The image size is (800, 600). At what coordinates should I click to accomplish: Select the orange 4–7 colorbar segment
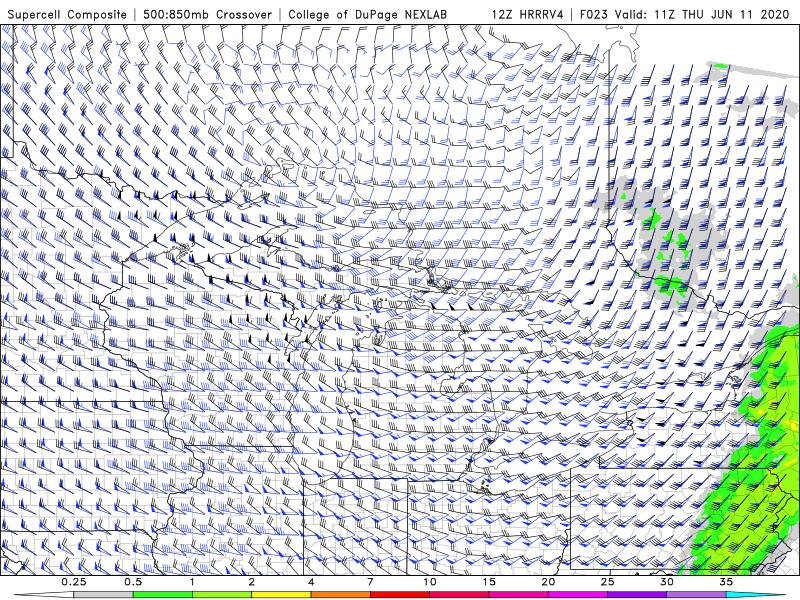tap(340, 595)
